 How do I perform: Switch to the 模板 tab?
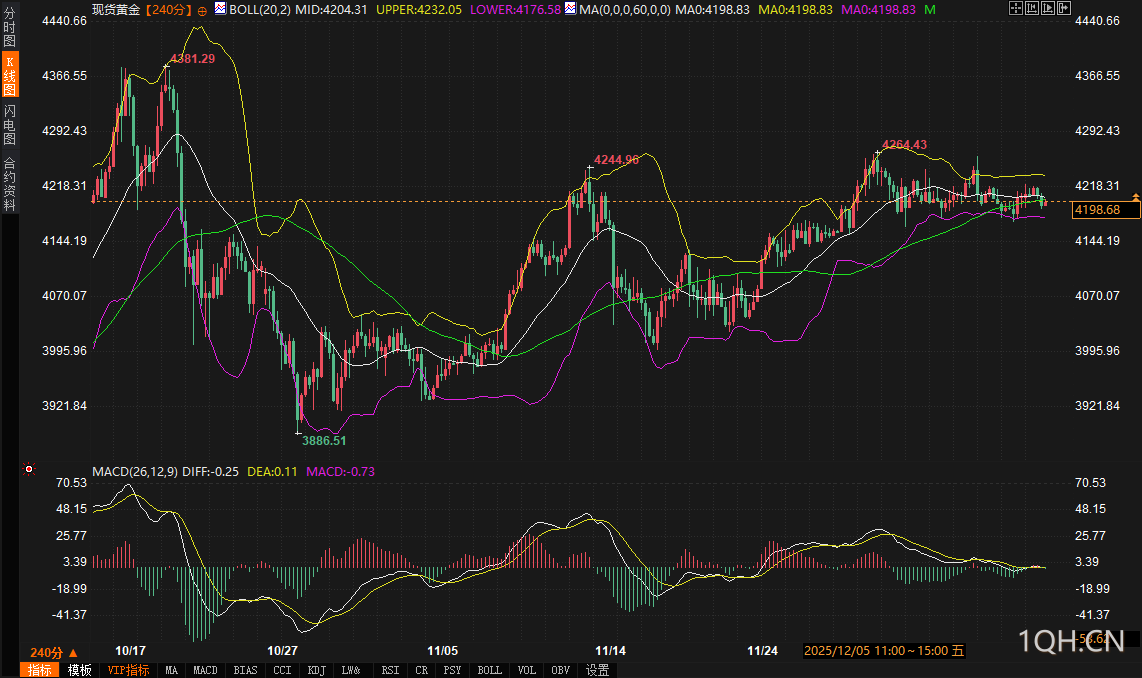pyautogui.click(x=79, y=670)
